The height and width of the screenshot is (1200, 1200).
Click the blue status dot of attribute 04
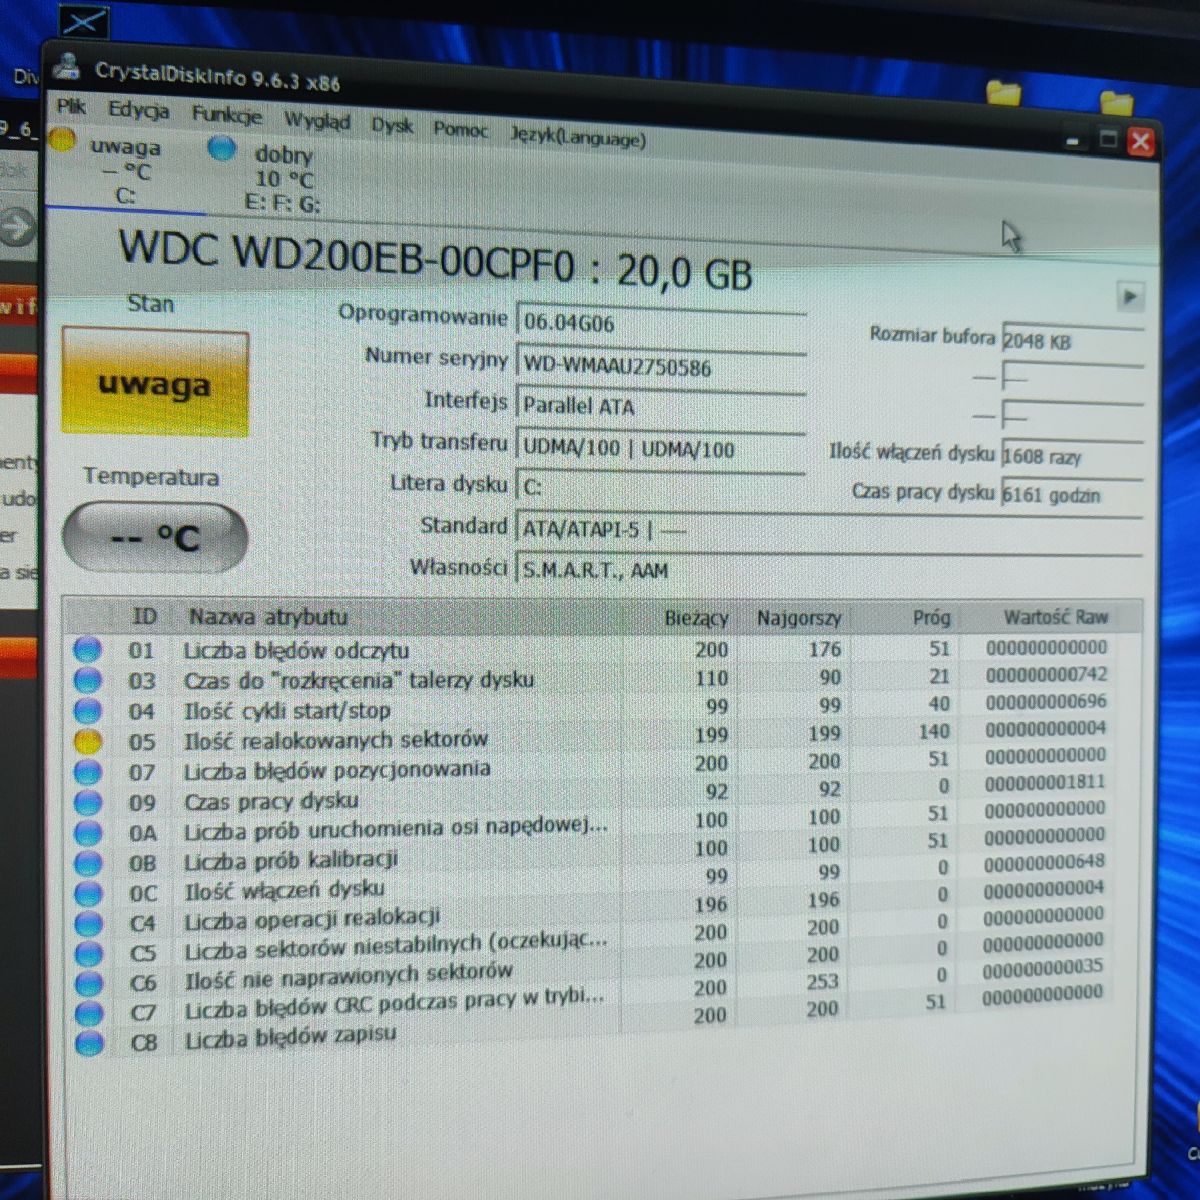88,711
